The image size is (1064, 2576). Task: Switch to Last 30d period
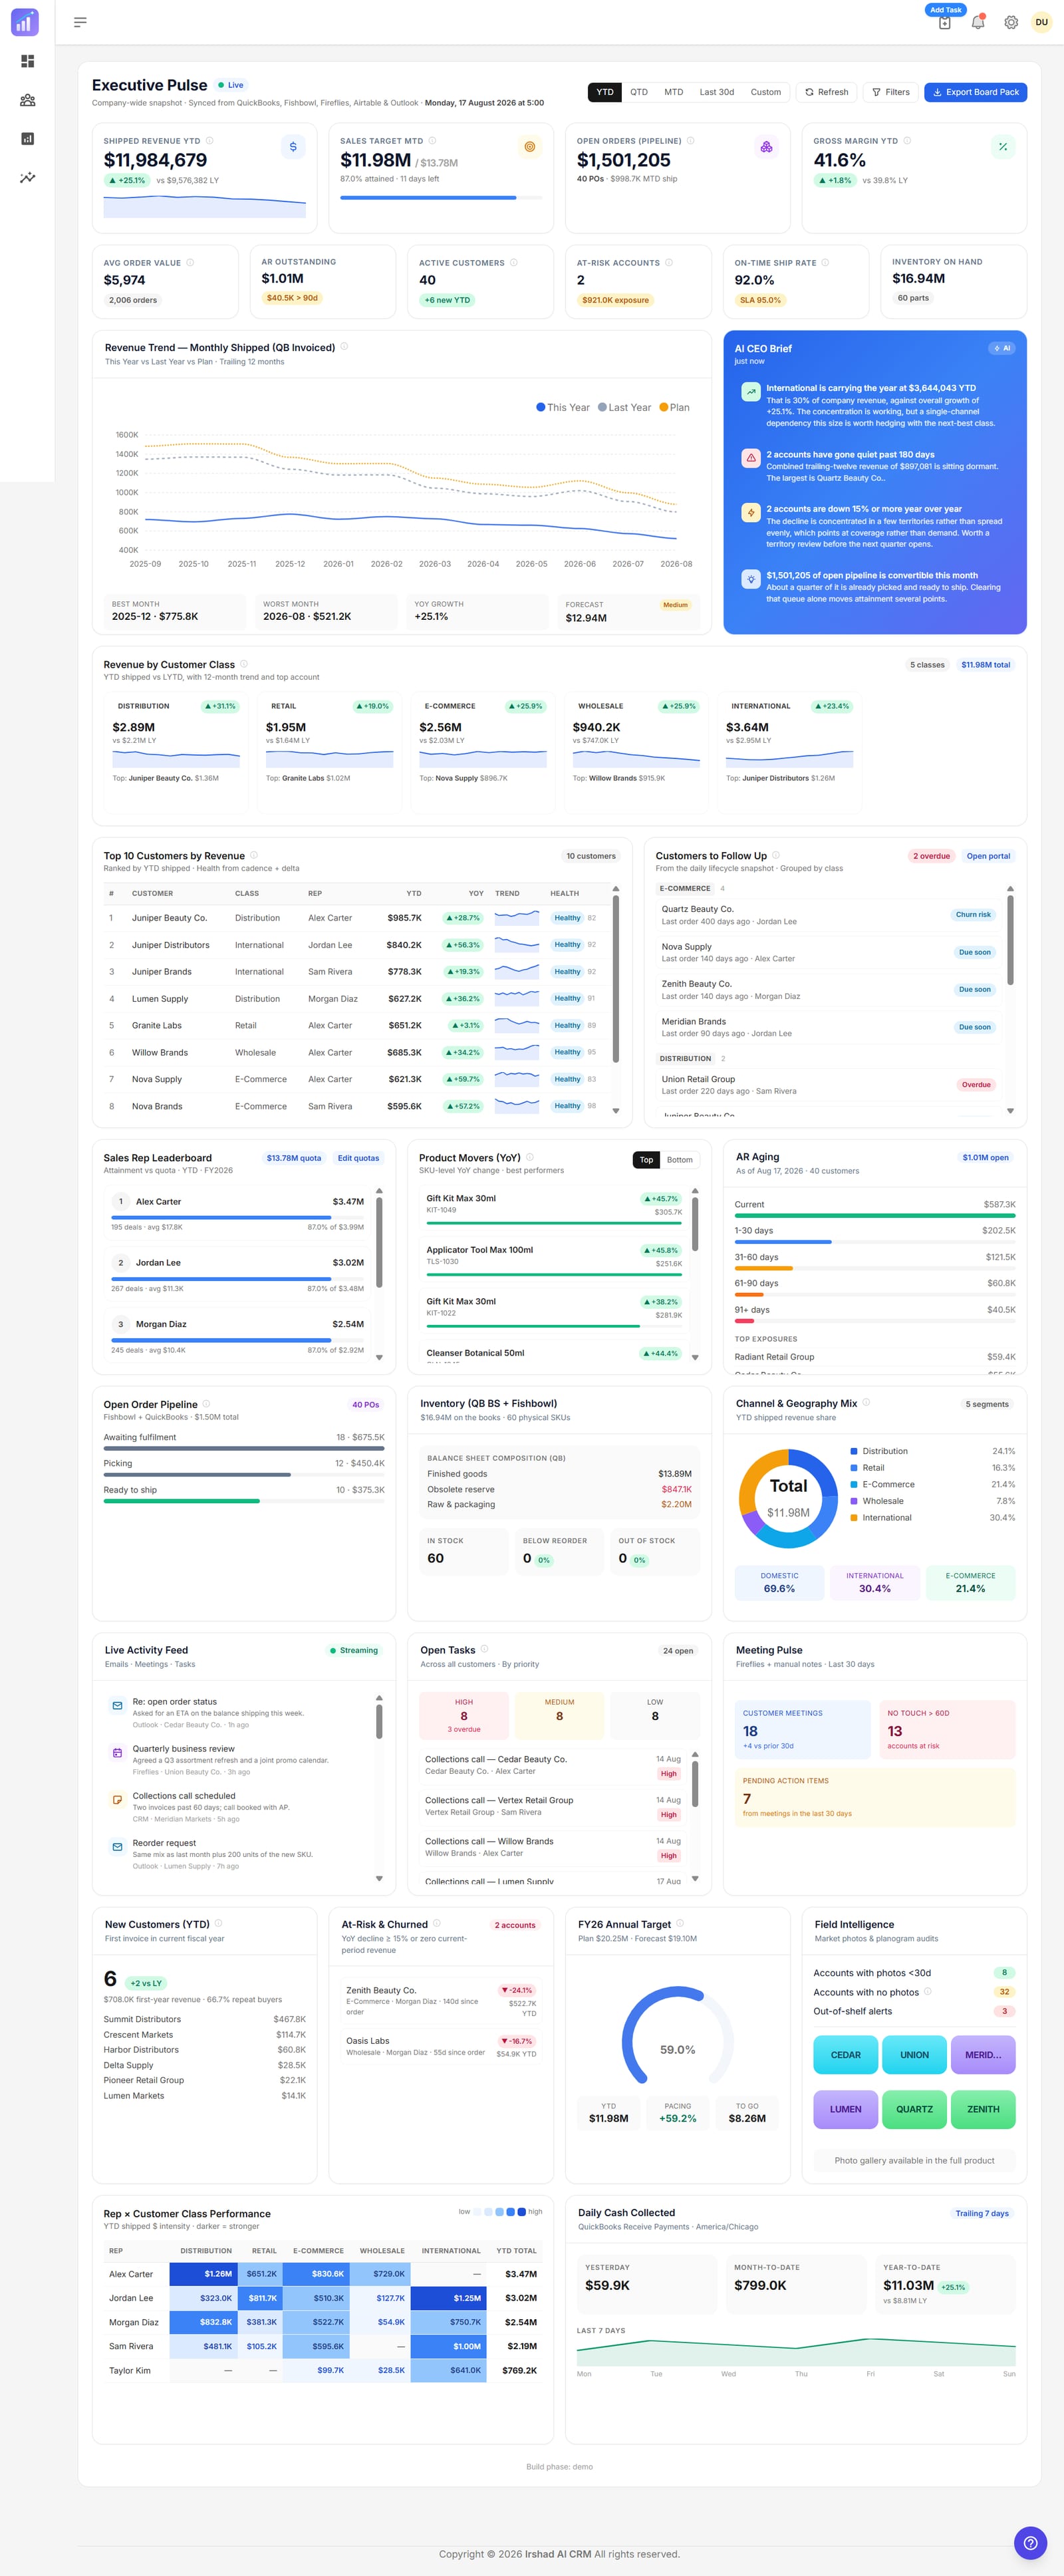(716, 92)
